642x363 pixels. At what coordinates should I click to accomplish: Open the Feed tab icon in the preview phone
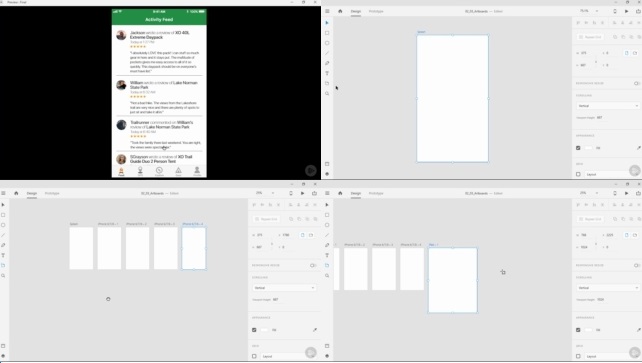coord(121,171)
